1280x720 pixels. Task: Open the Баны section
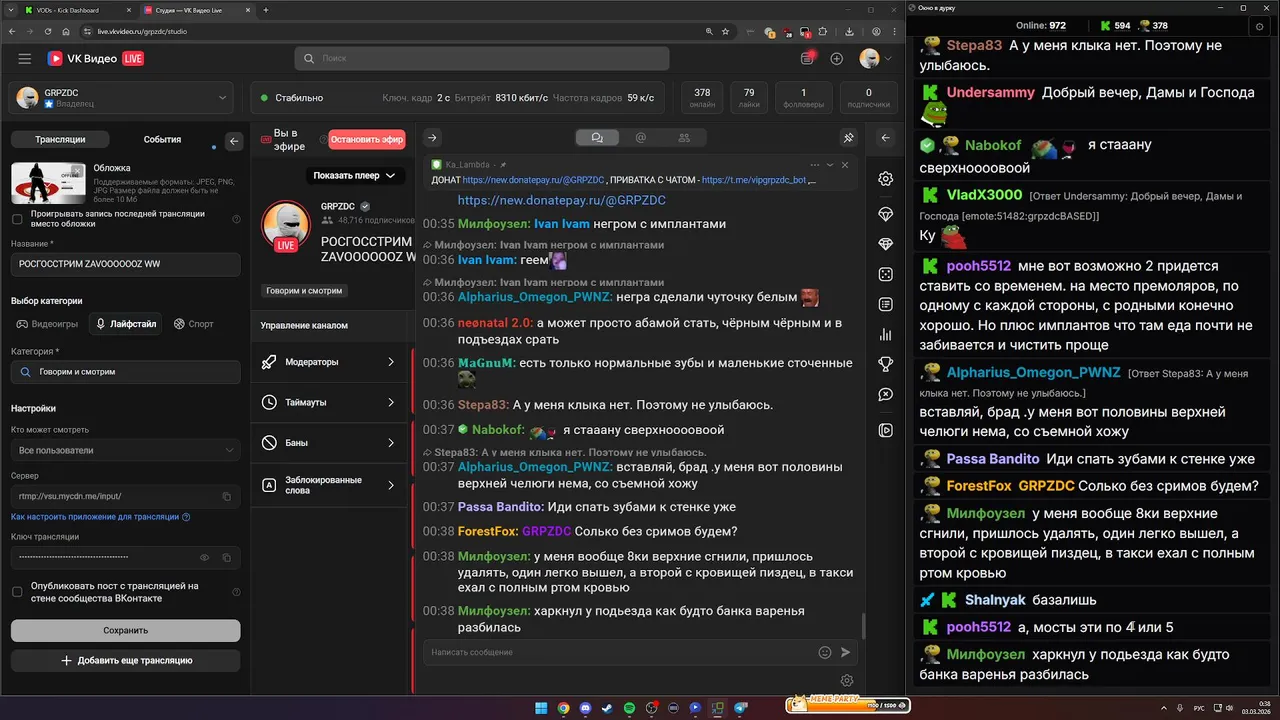330,443
